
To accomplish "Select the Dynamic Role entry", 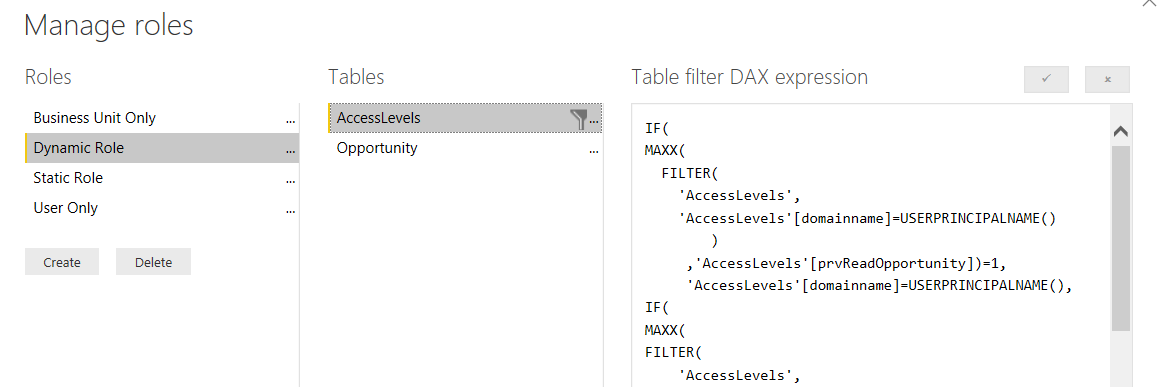I will click(x=162, y=148).
